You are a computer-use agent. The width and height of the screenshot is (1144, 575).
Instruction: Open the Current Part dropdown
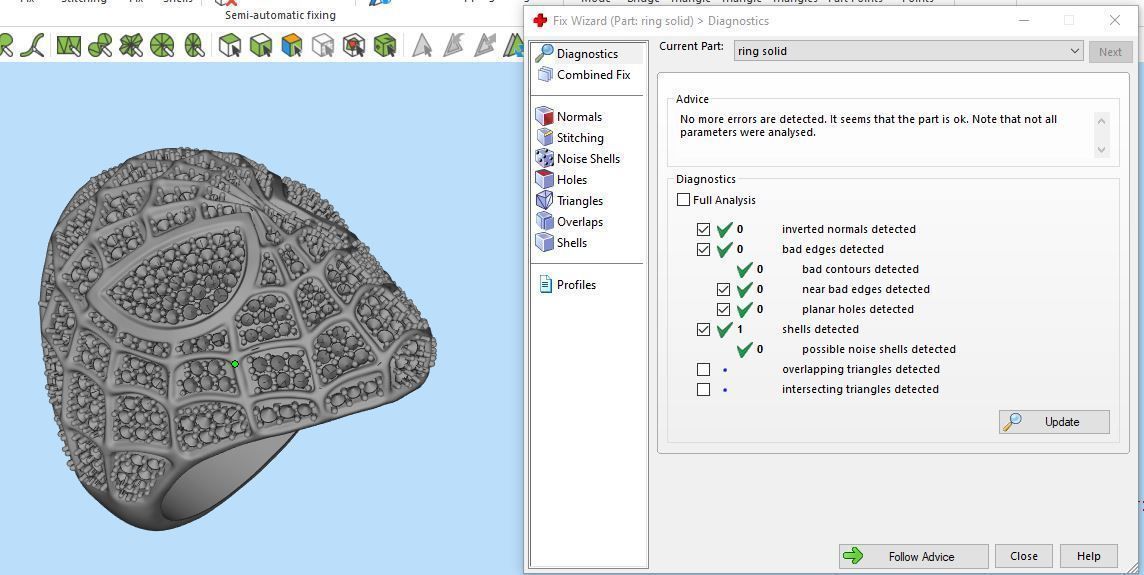coord(908,51)
